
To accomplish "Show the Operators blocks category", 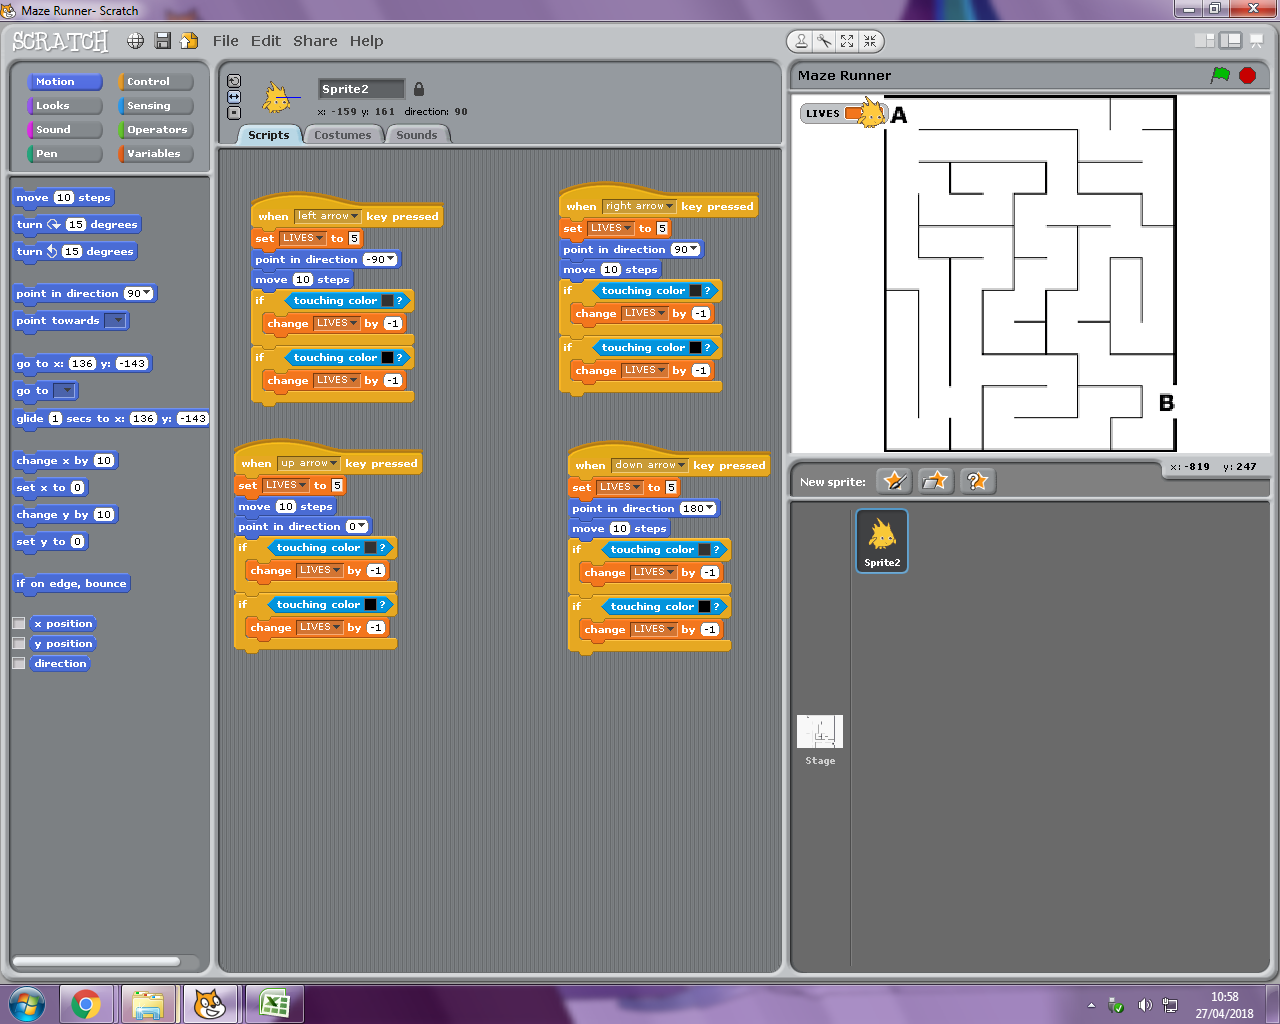I will (155, 130).
